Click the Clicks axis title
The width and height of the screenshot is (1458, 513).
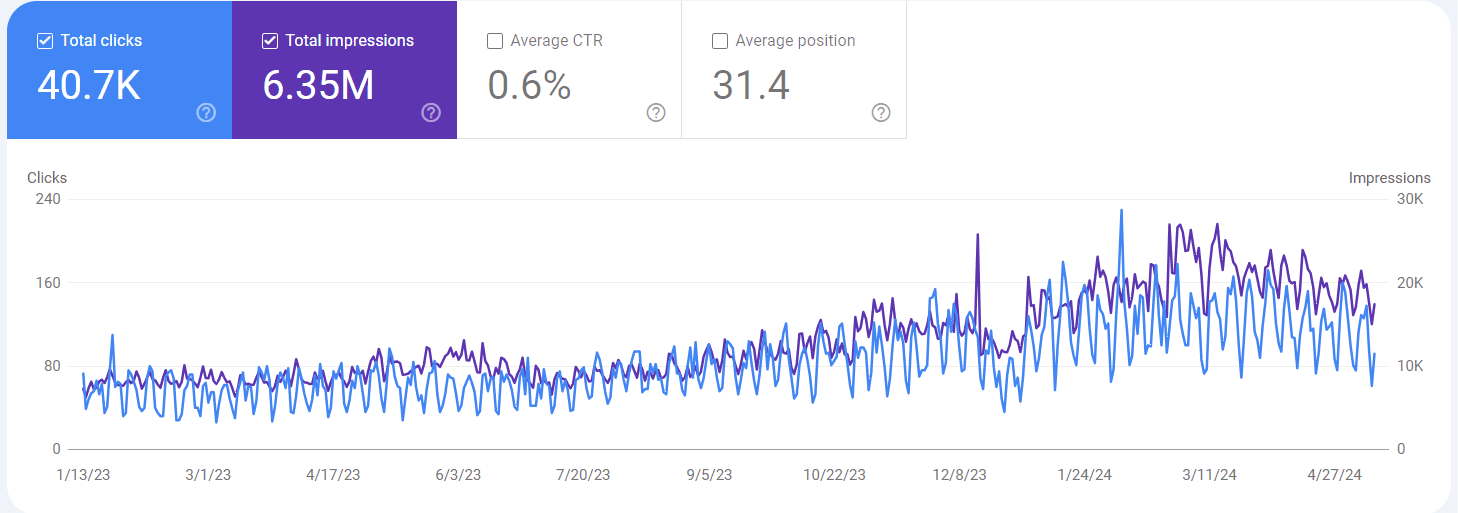click(x=47, y=178)
